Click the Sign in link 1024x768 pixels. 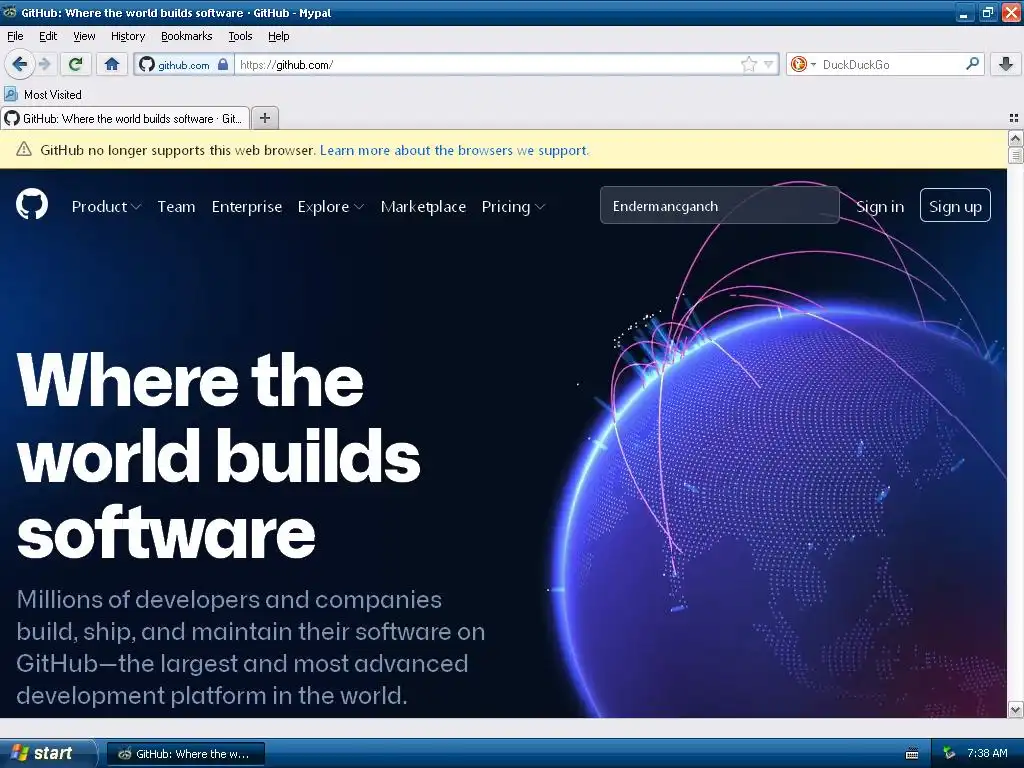[880, 206]
